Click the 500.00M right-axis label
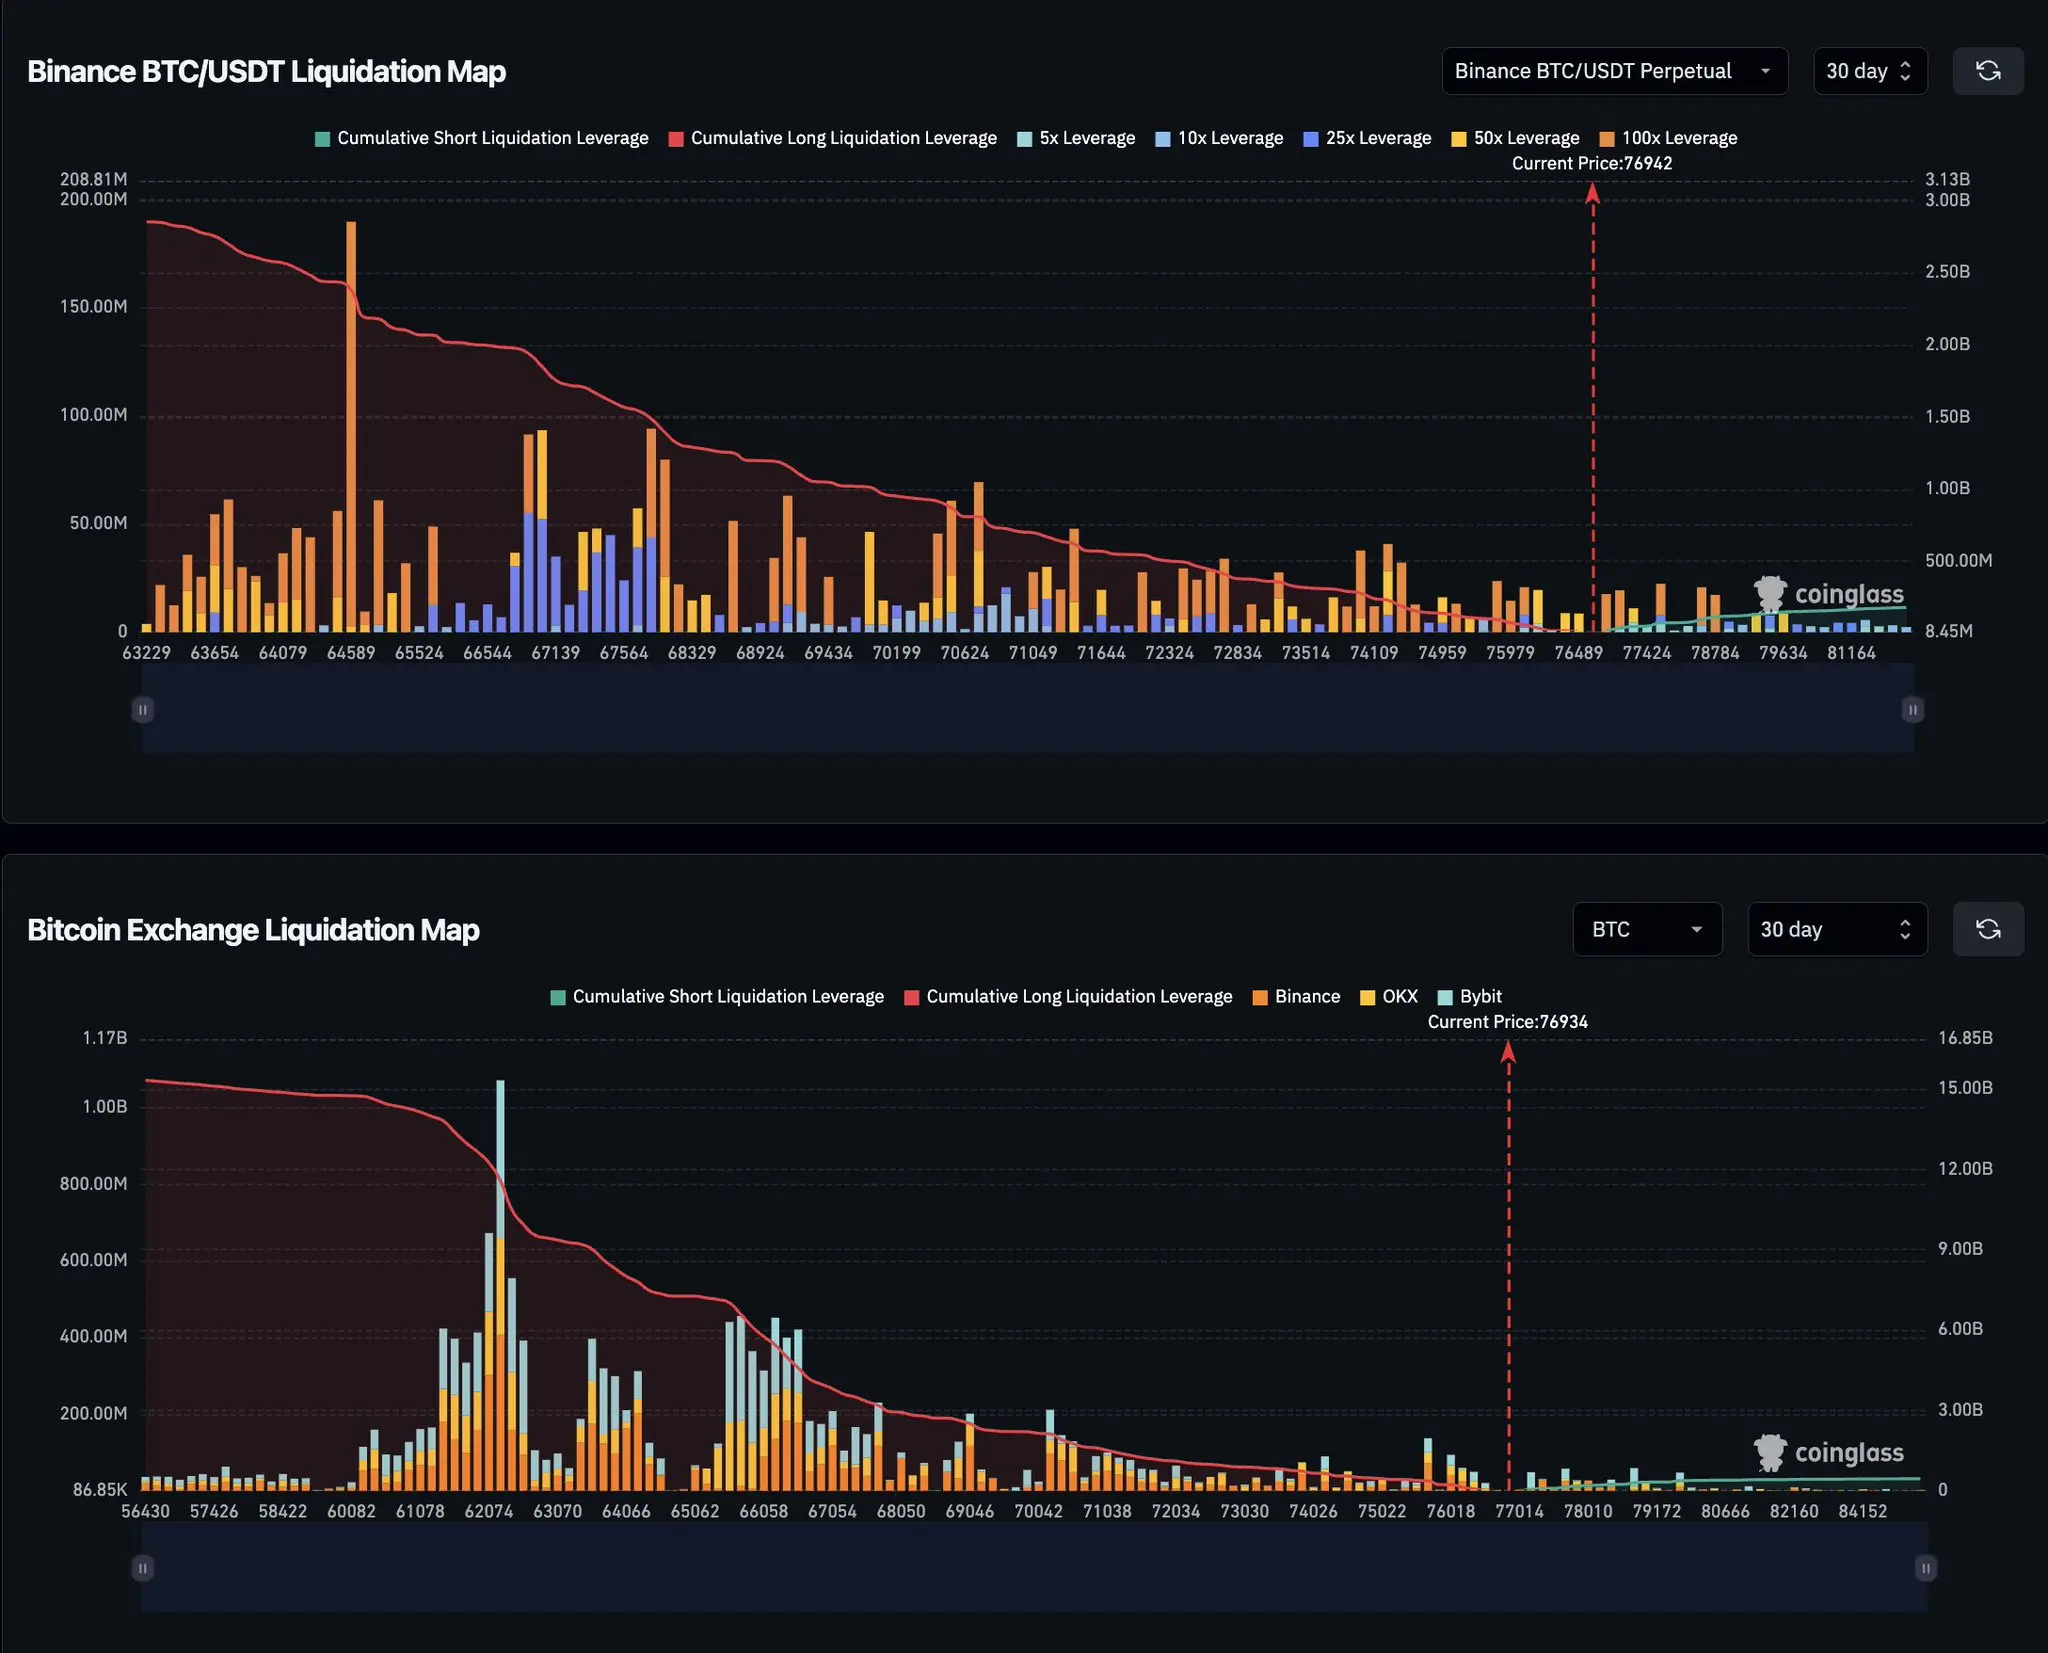Screen dimensions: 2048x1653 (1958, 561)
